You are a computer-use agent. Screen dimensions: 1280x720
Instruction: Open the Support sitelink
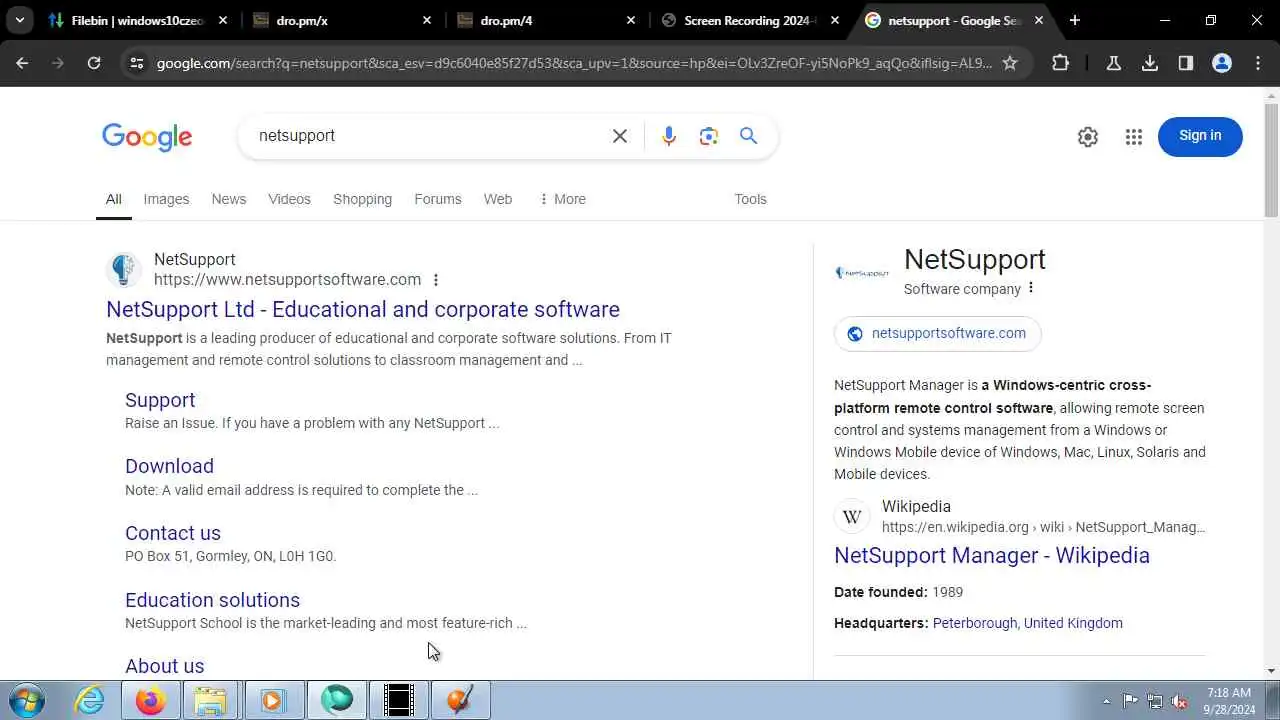[160, 400]
